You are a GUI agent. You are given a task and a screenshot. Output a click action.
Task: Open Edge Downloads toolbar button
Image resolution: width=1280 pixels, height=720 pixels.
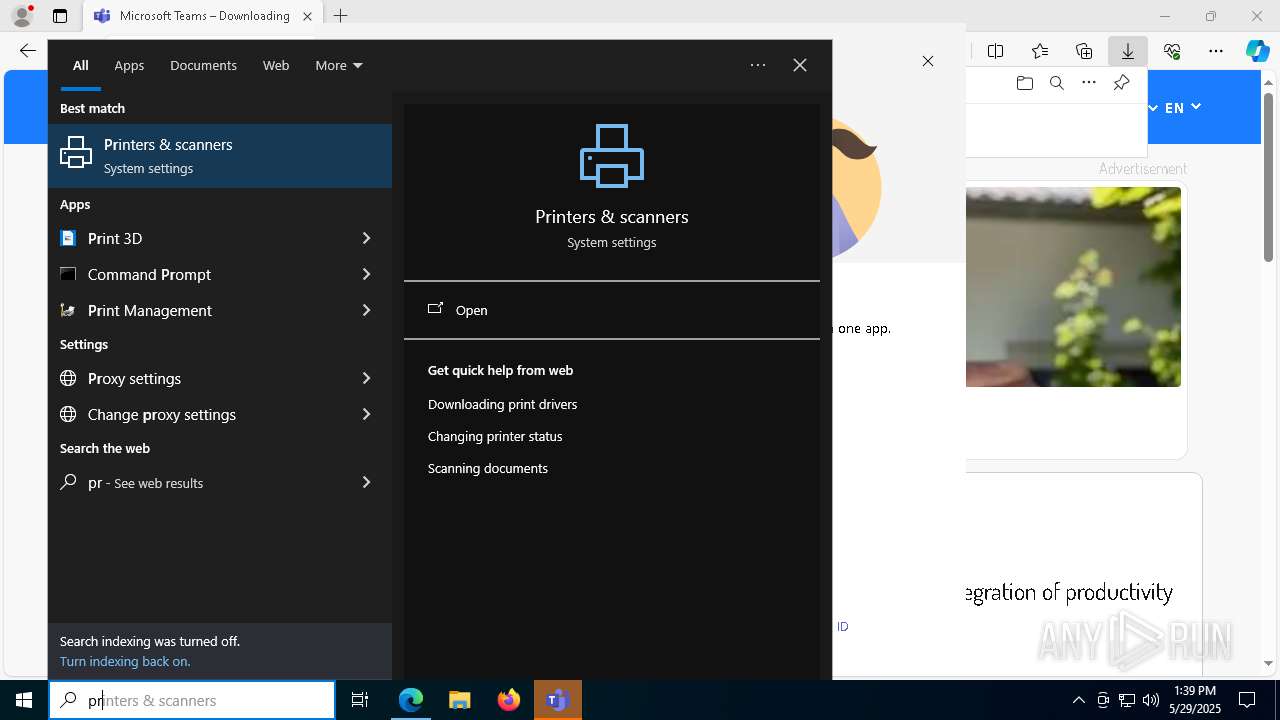point(1127,51)
